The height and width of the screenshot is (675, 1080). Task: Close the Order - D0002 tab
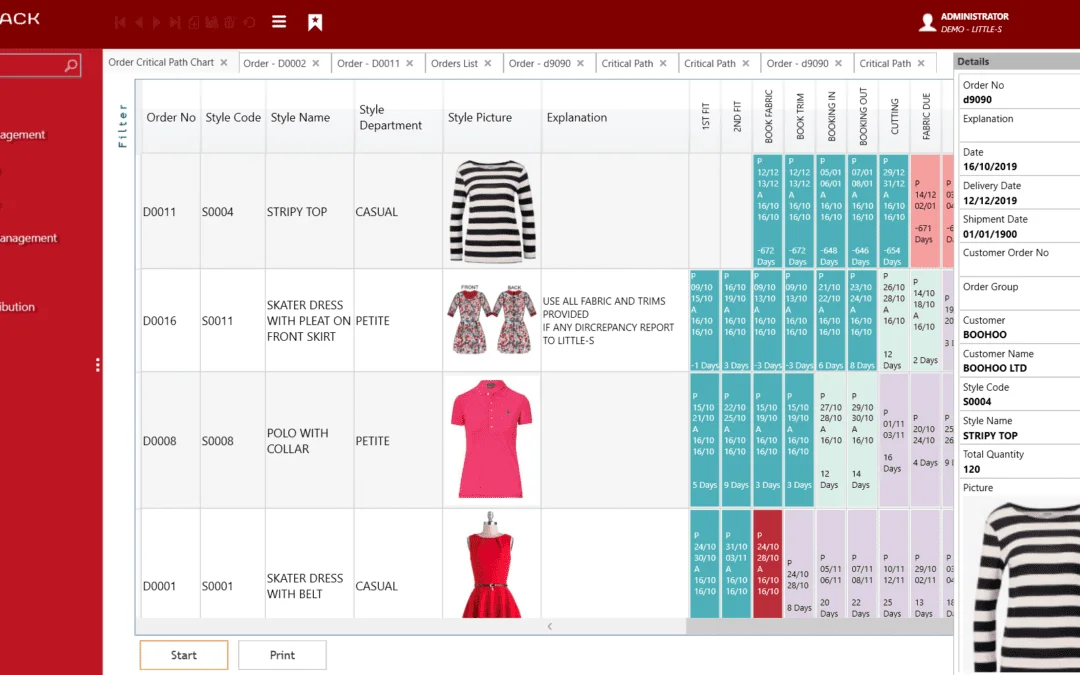point(315,63)
